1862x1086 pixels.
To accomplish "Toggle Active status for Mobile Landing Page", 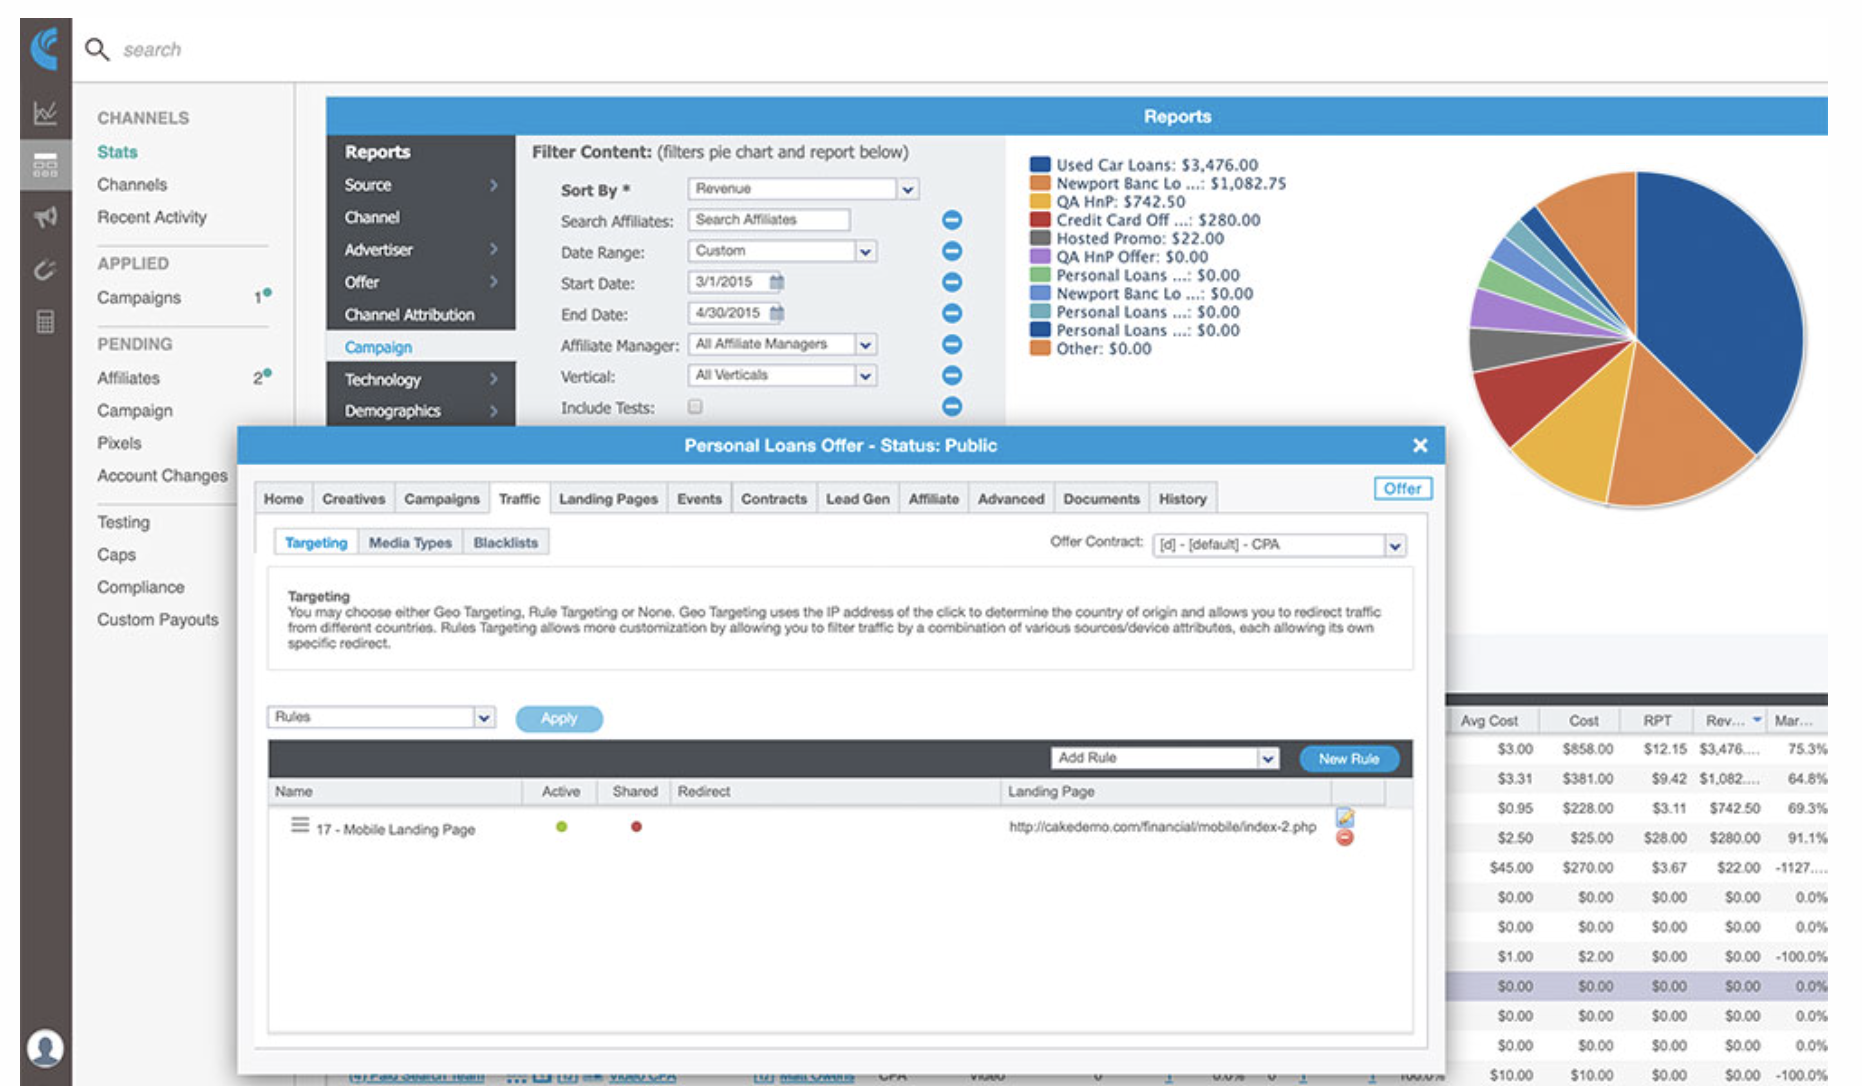I will 561,827.
